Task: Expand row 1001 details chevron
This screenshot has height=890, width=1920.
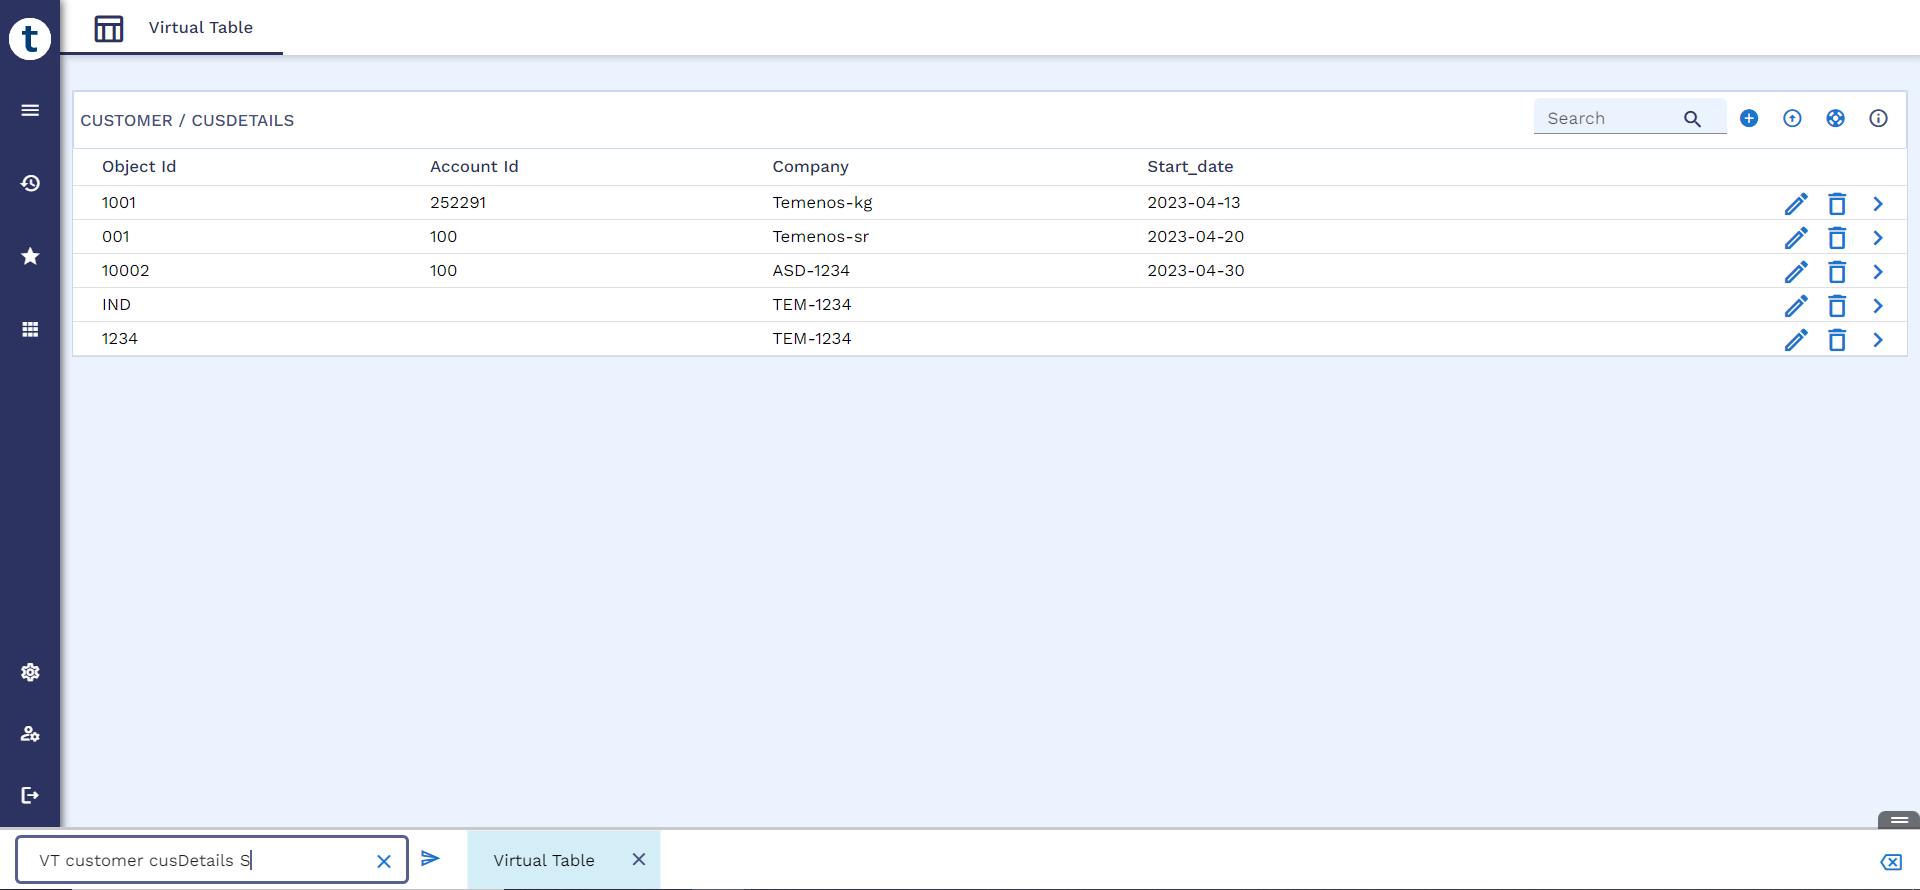Action: coord(1878,204)
